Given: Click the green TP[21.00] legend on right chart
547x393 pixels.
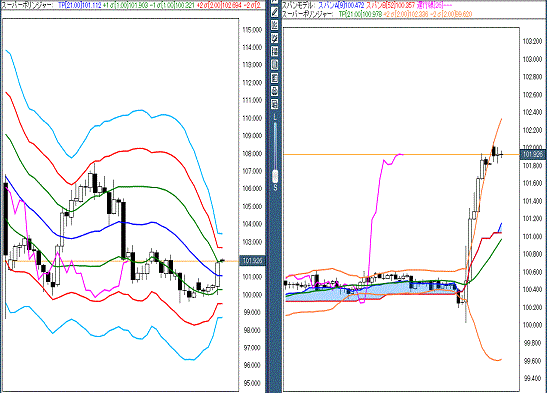Looking at the screenshot, I should click(x=360, y=14).
